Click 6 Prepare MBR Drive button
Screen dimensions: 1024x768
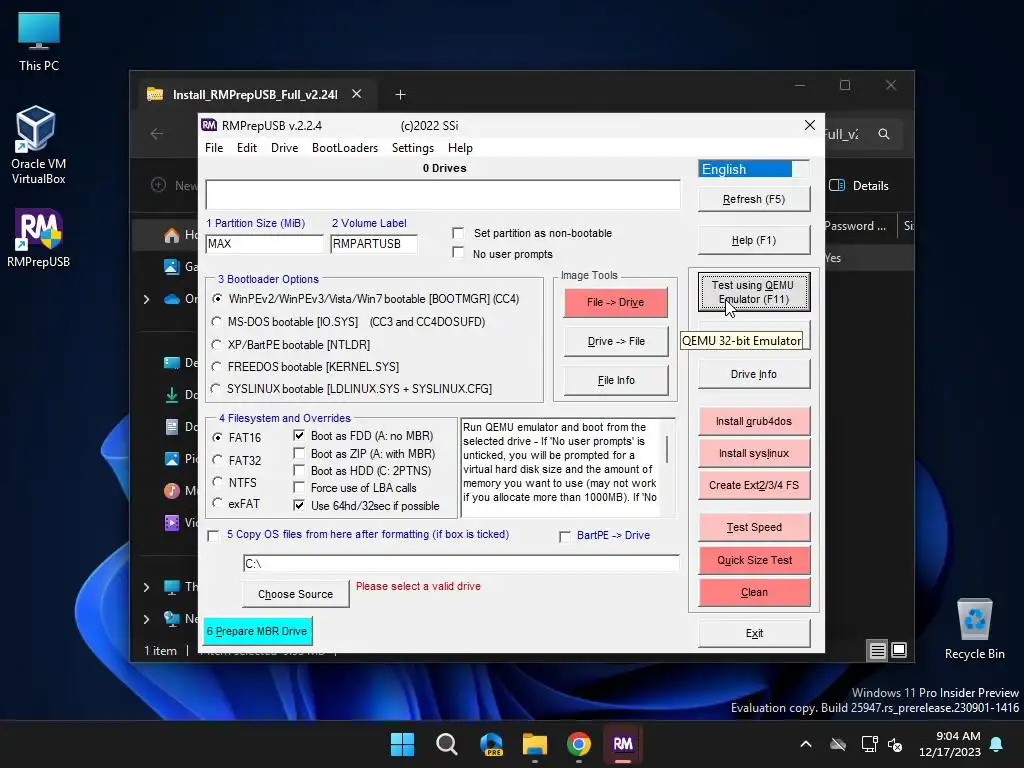tap(257, 632)
